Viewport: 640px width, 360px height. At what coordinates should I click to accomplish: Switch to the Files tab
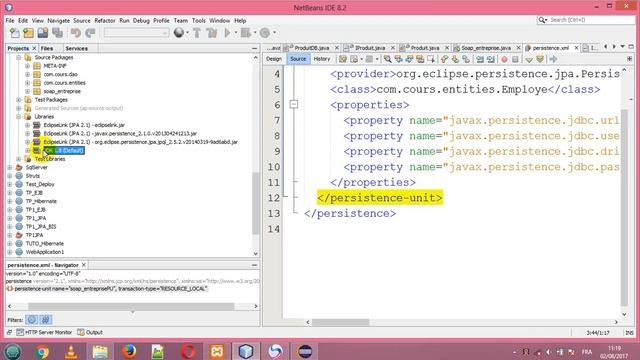pos(47,48)
